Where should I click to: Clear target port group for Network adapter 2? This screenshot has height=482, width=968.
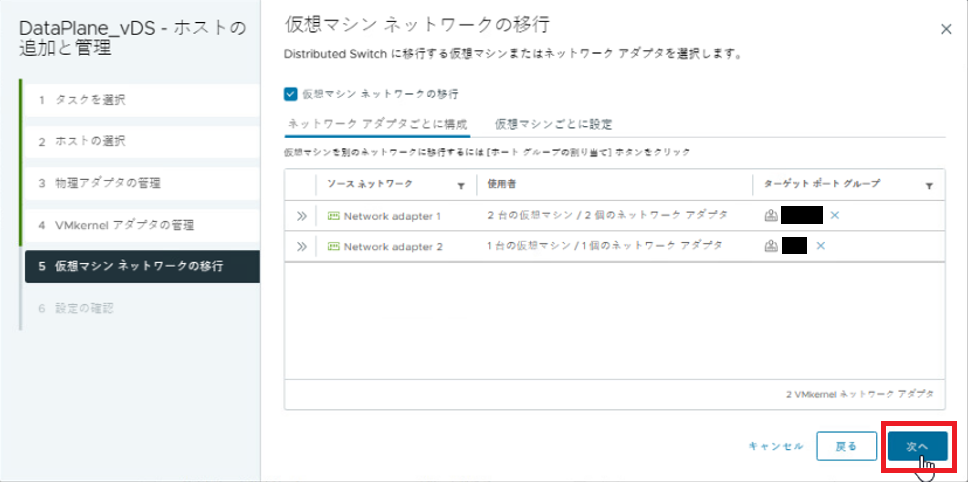pos(820,246)
